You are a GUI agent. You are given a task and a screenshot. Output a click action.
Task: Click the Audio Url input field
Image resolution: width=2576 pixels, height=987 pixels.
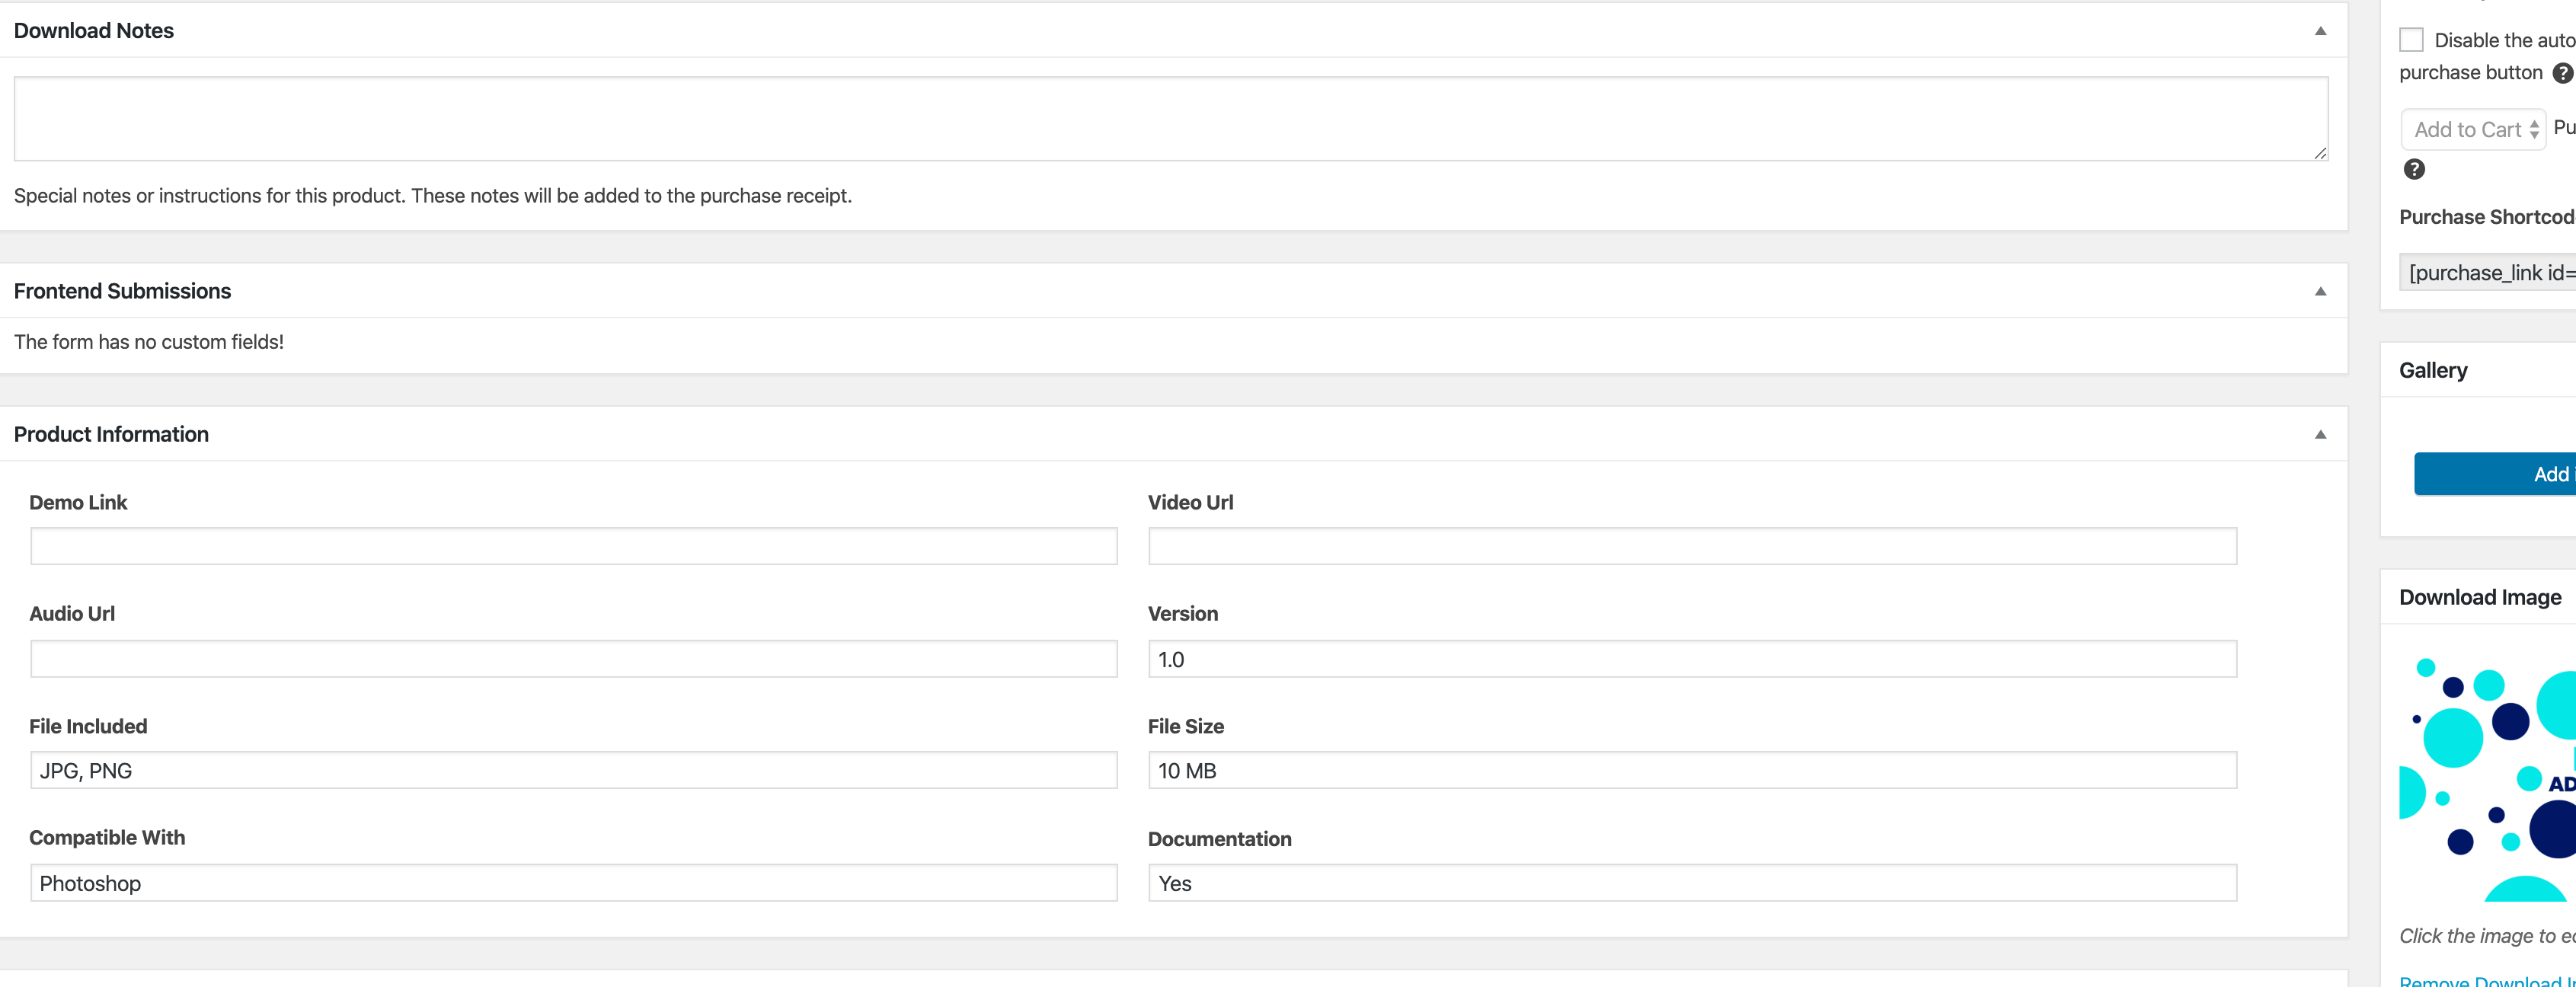[x=573, y=659]
